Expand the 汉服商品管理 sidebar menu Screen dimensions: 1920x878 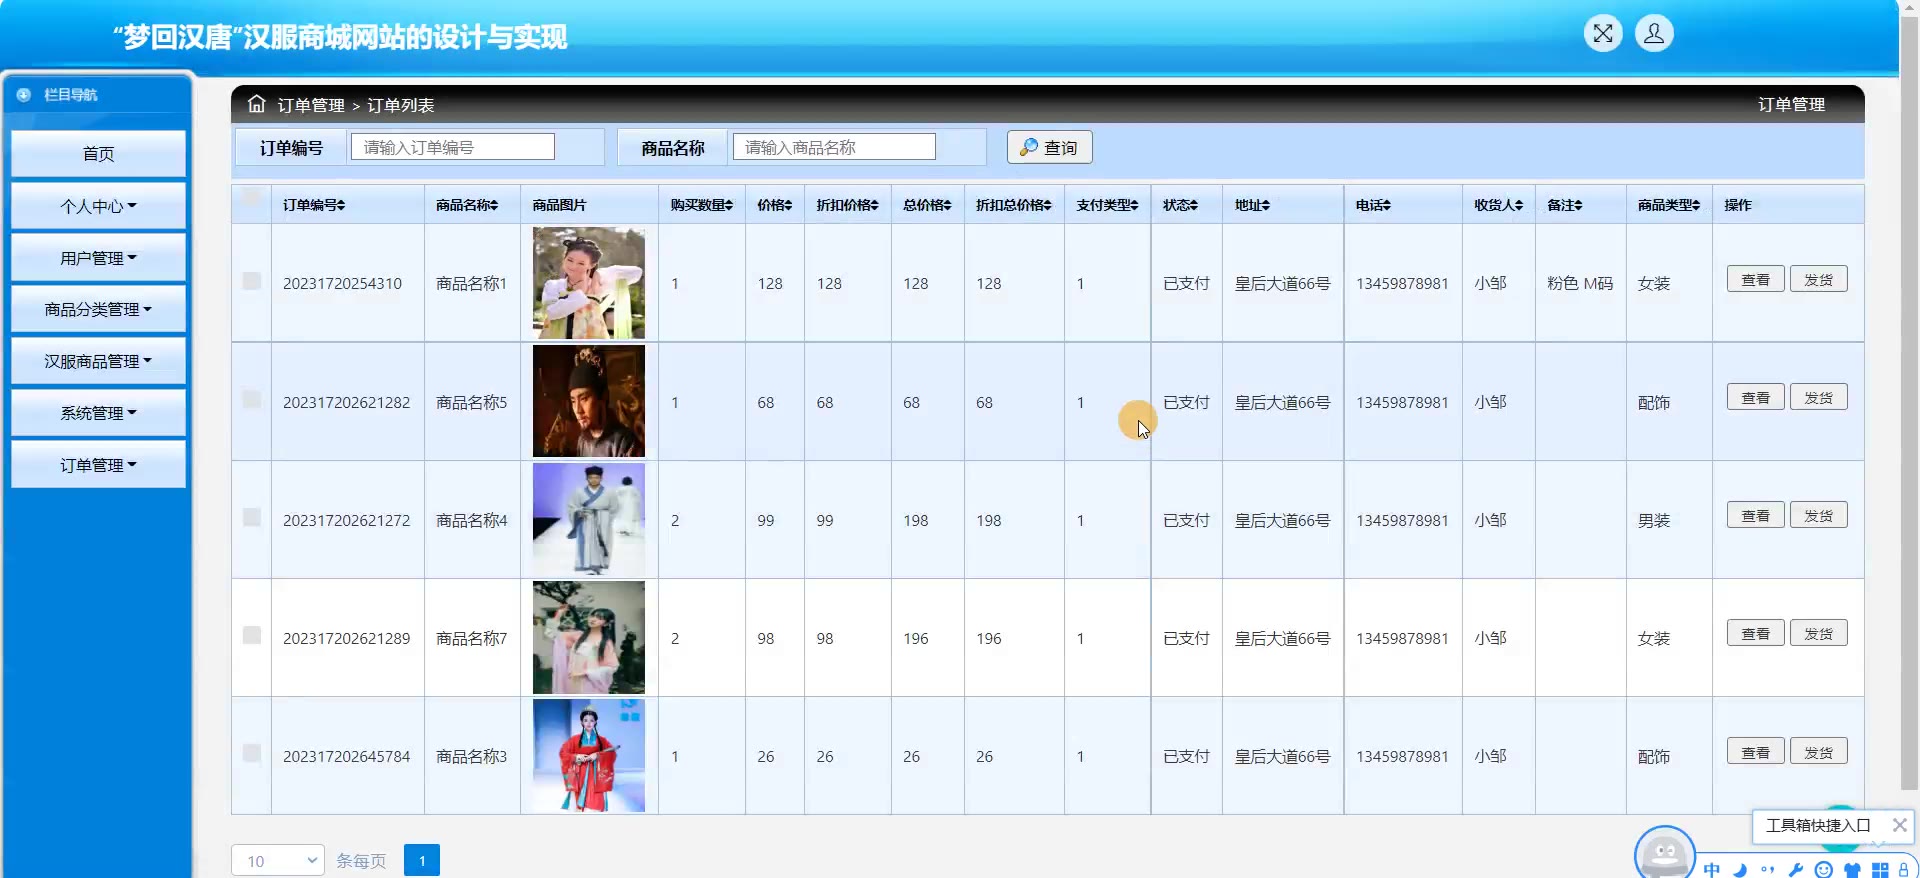pyautogui.click(x=98, y=361)
